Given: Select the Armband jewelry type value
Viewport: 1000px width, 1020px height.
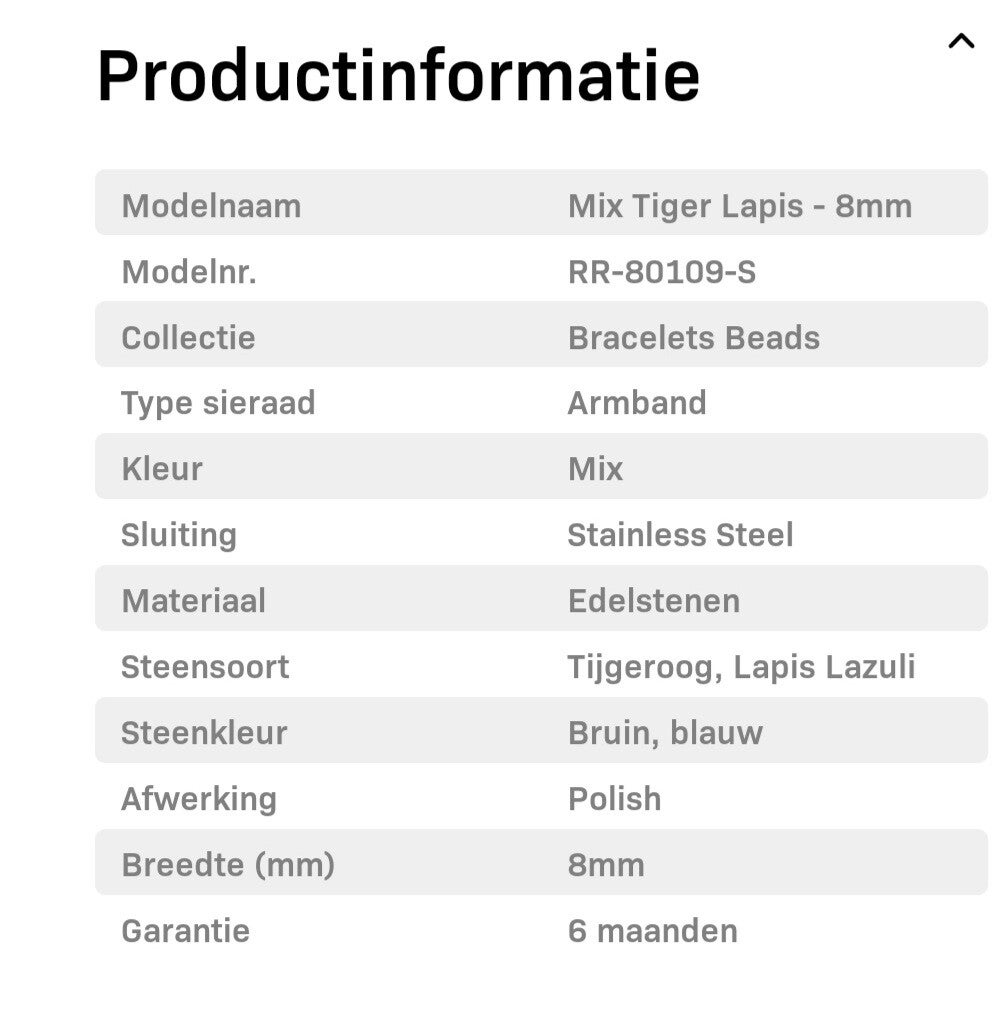Looking at the screenshot, I should point(636,403).
